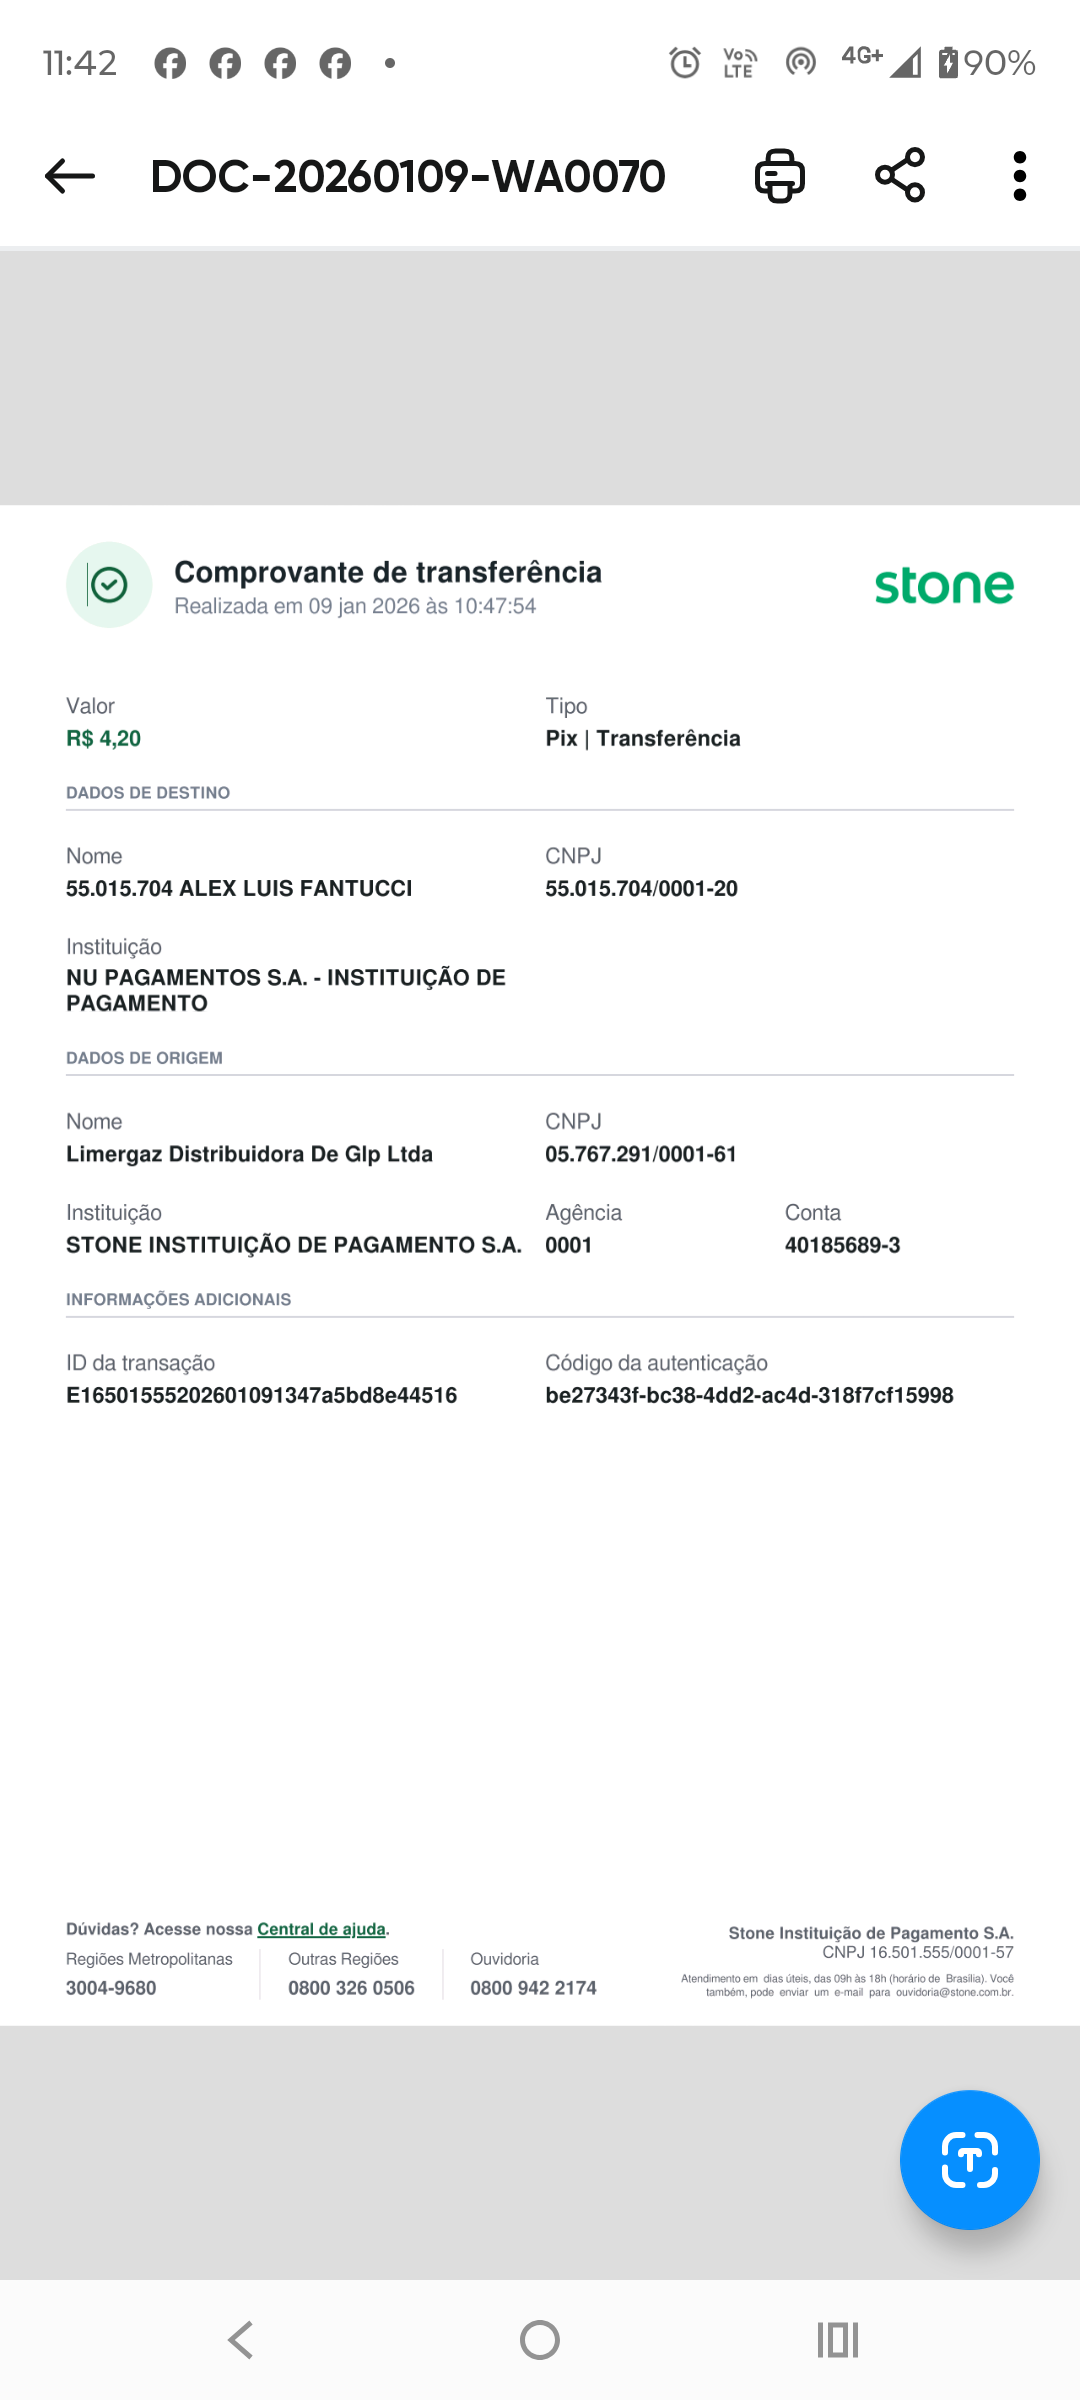Tap the blue text recognition scan button
The height and width of the screenshot is (2400, 1080).
click(969, 2160)
